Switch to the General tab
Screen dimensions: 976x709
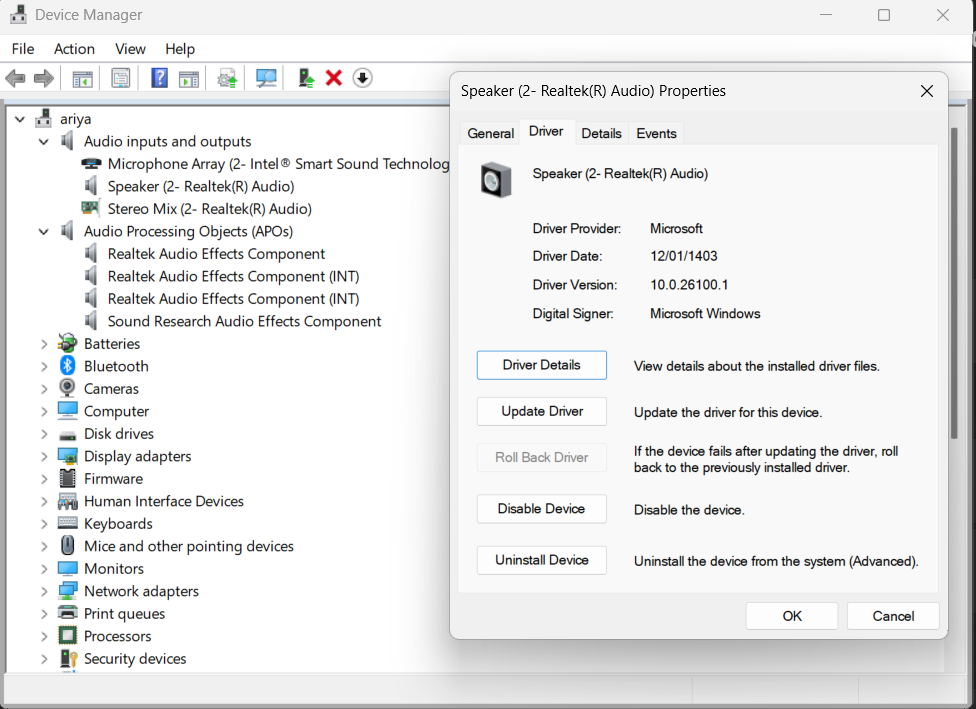(490, 133)
